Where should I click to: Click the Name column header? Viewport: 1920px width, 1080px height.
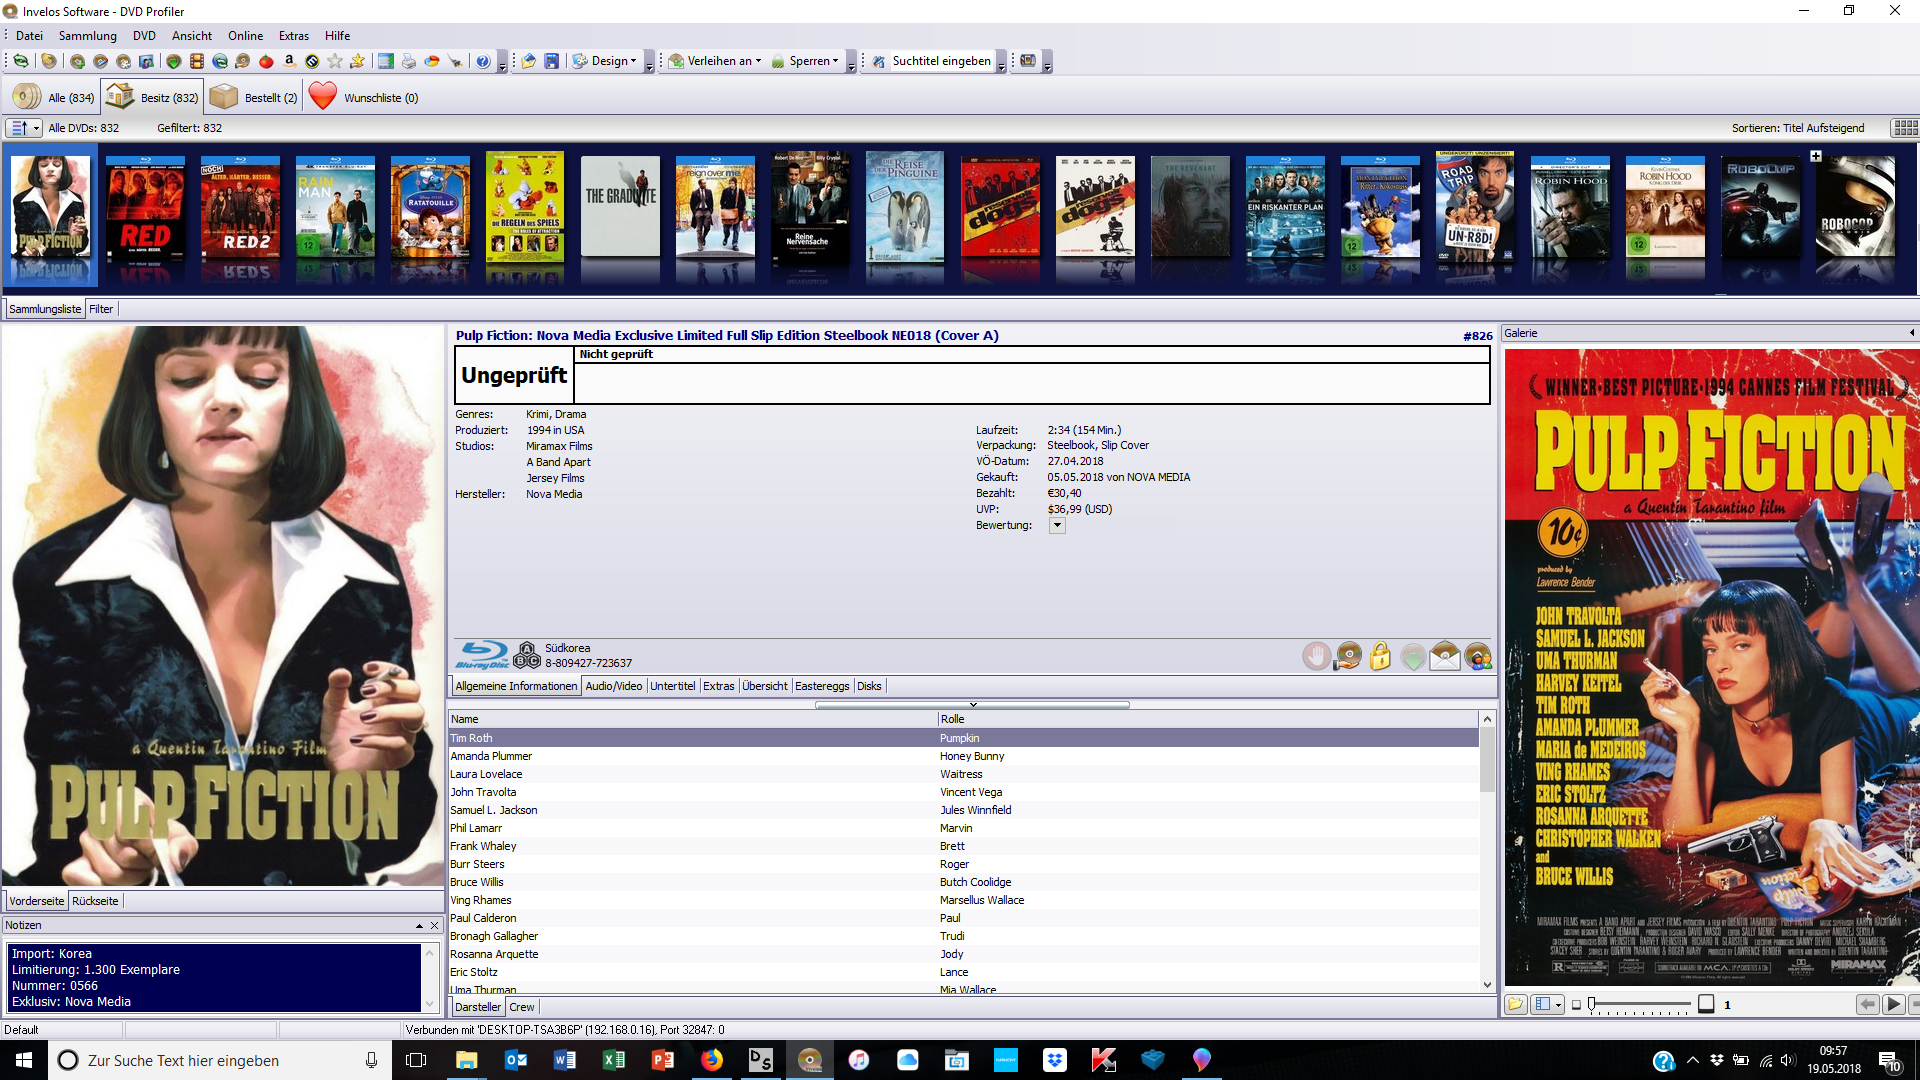coord(692,719)
